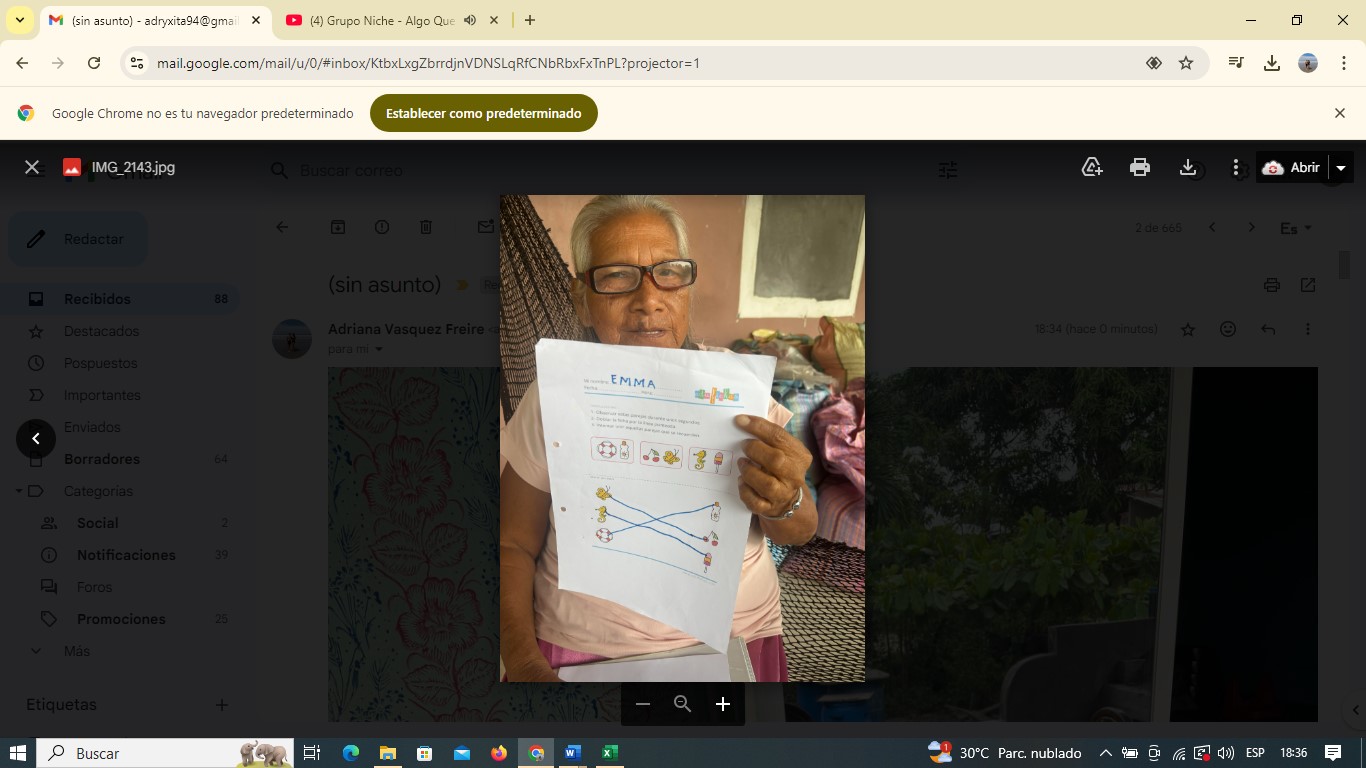The image size is (1366, 768).
Task: Zoom in with the plus icon
Action: pos(723,704)
